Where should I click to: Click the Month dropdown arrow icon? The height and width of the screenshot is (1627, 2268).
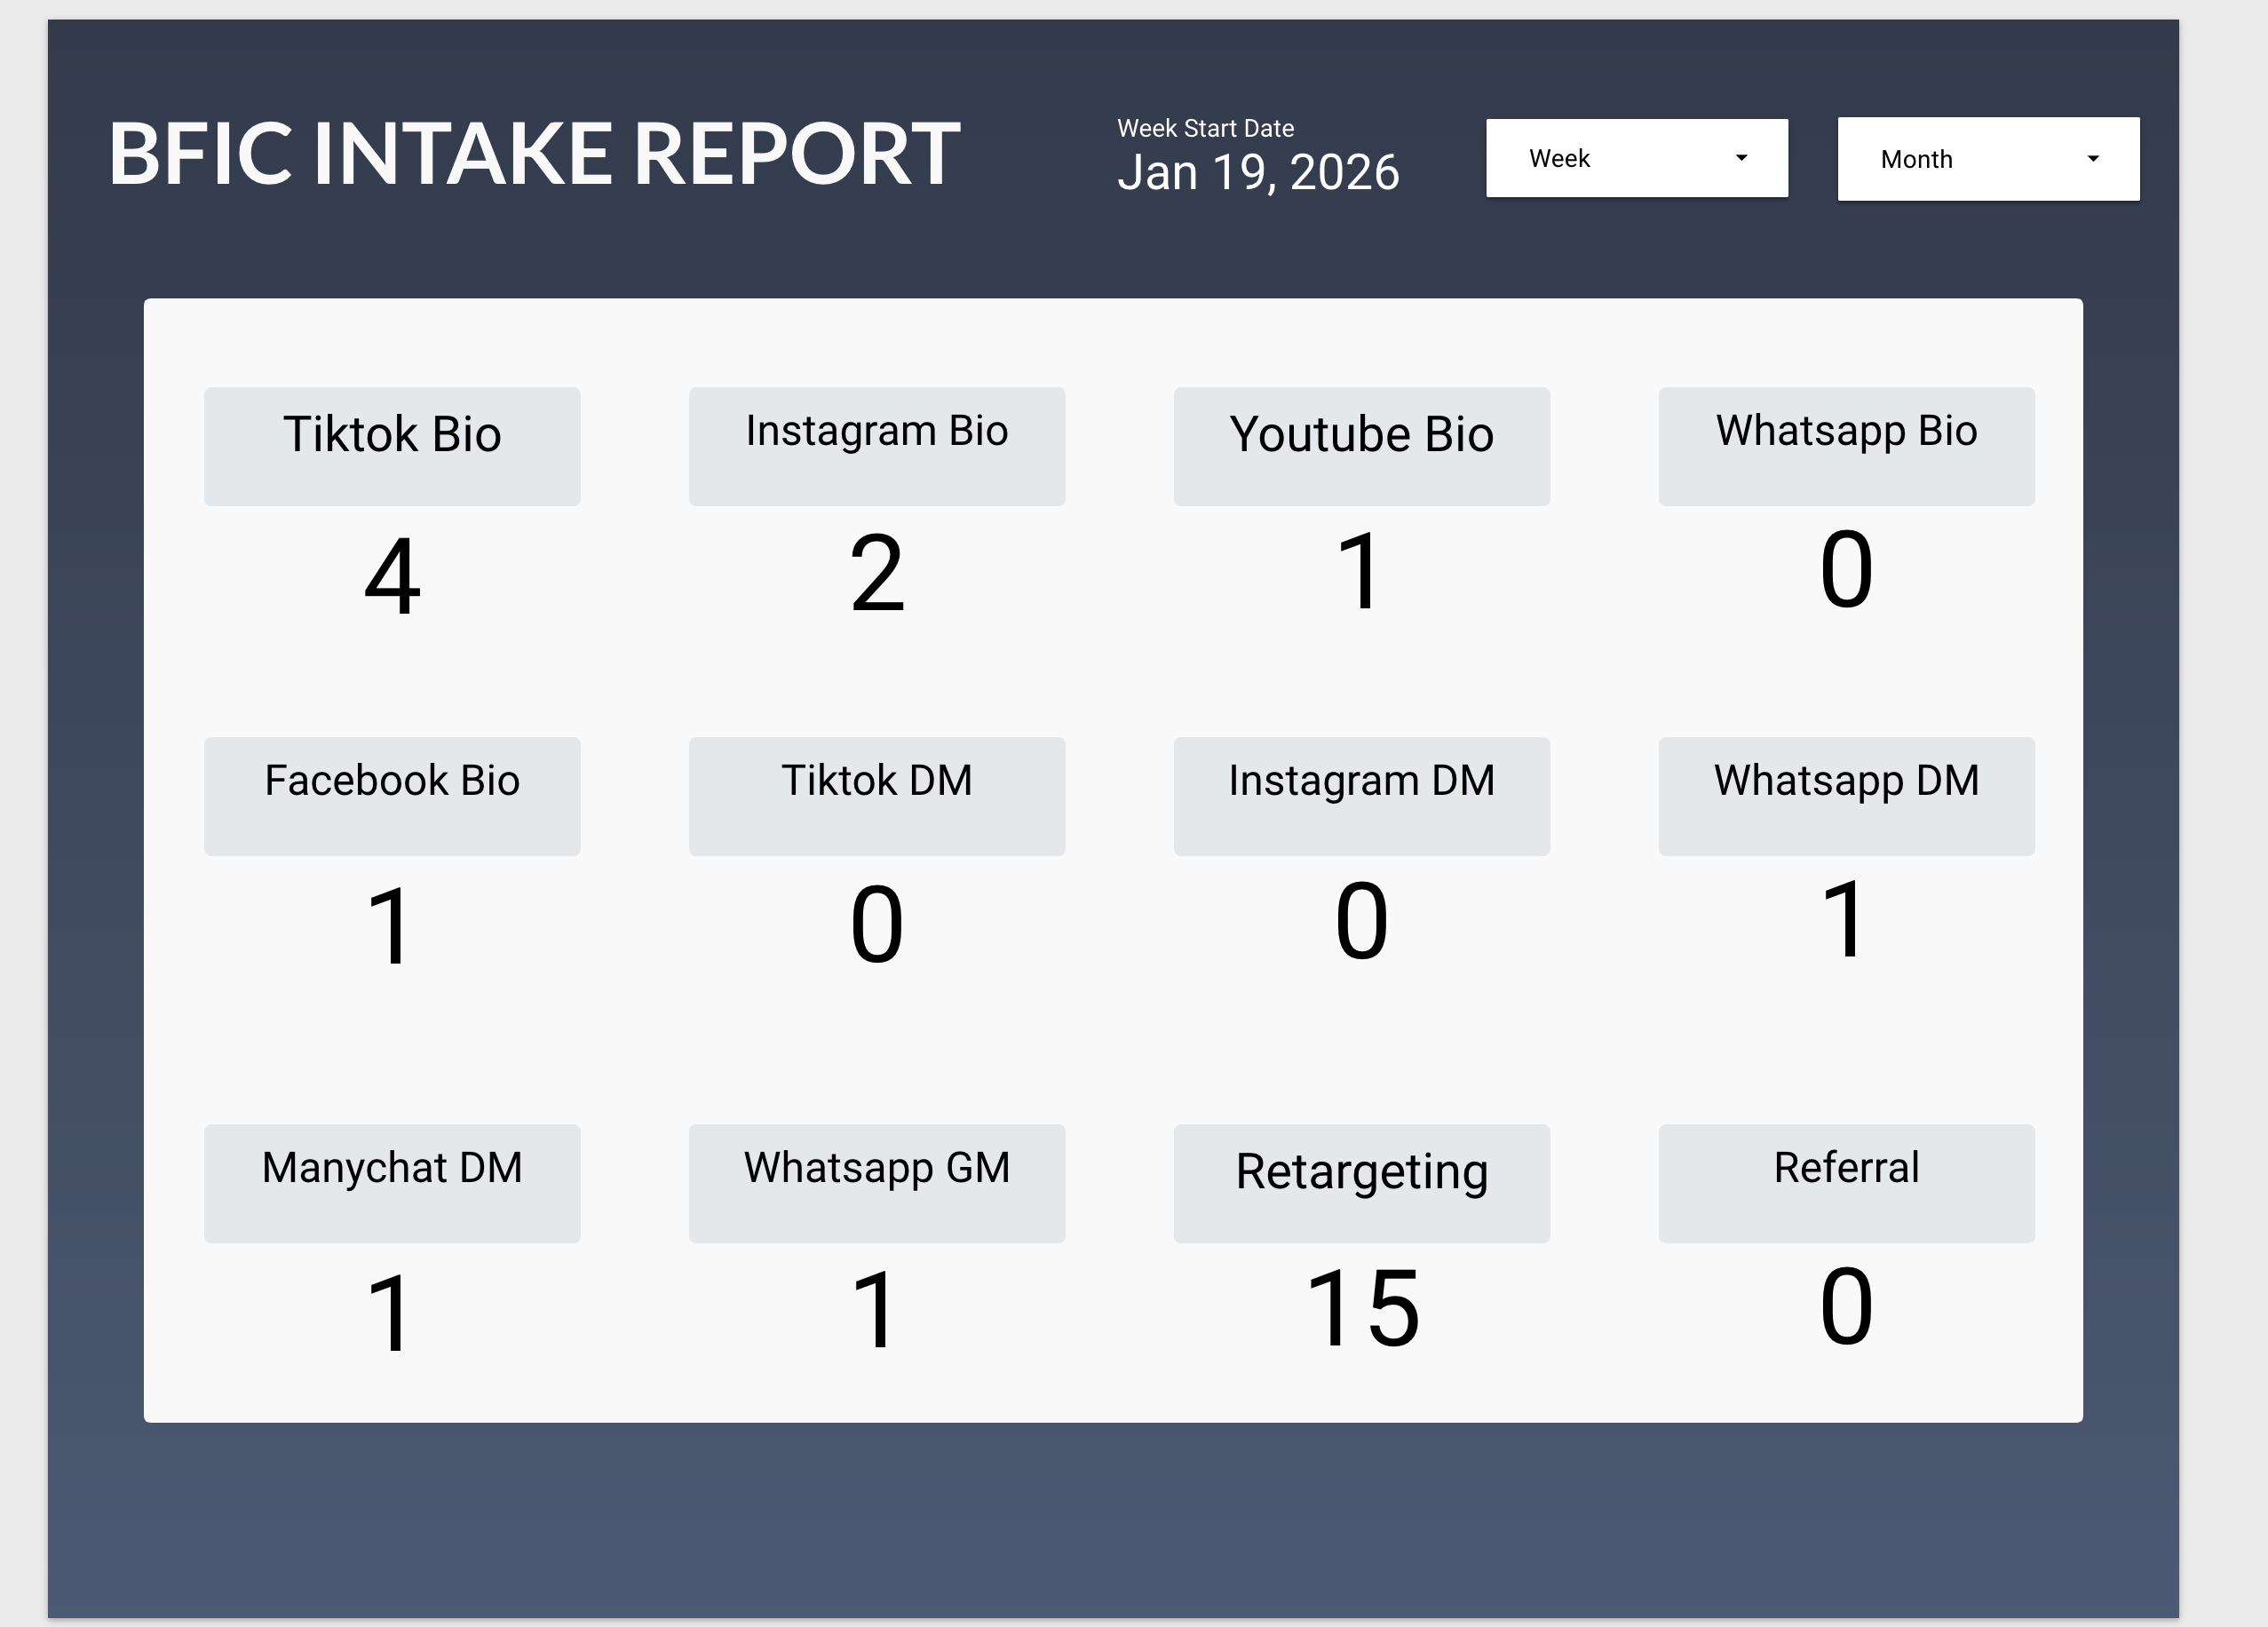click(2092, 159)
